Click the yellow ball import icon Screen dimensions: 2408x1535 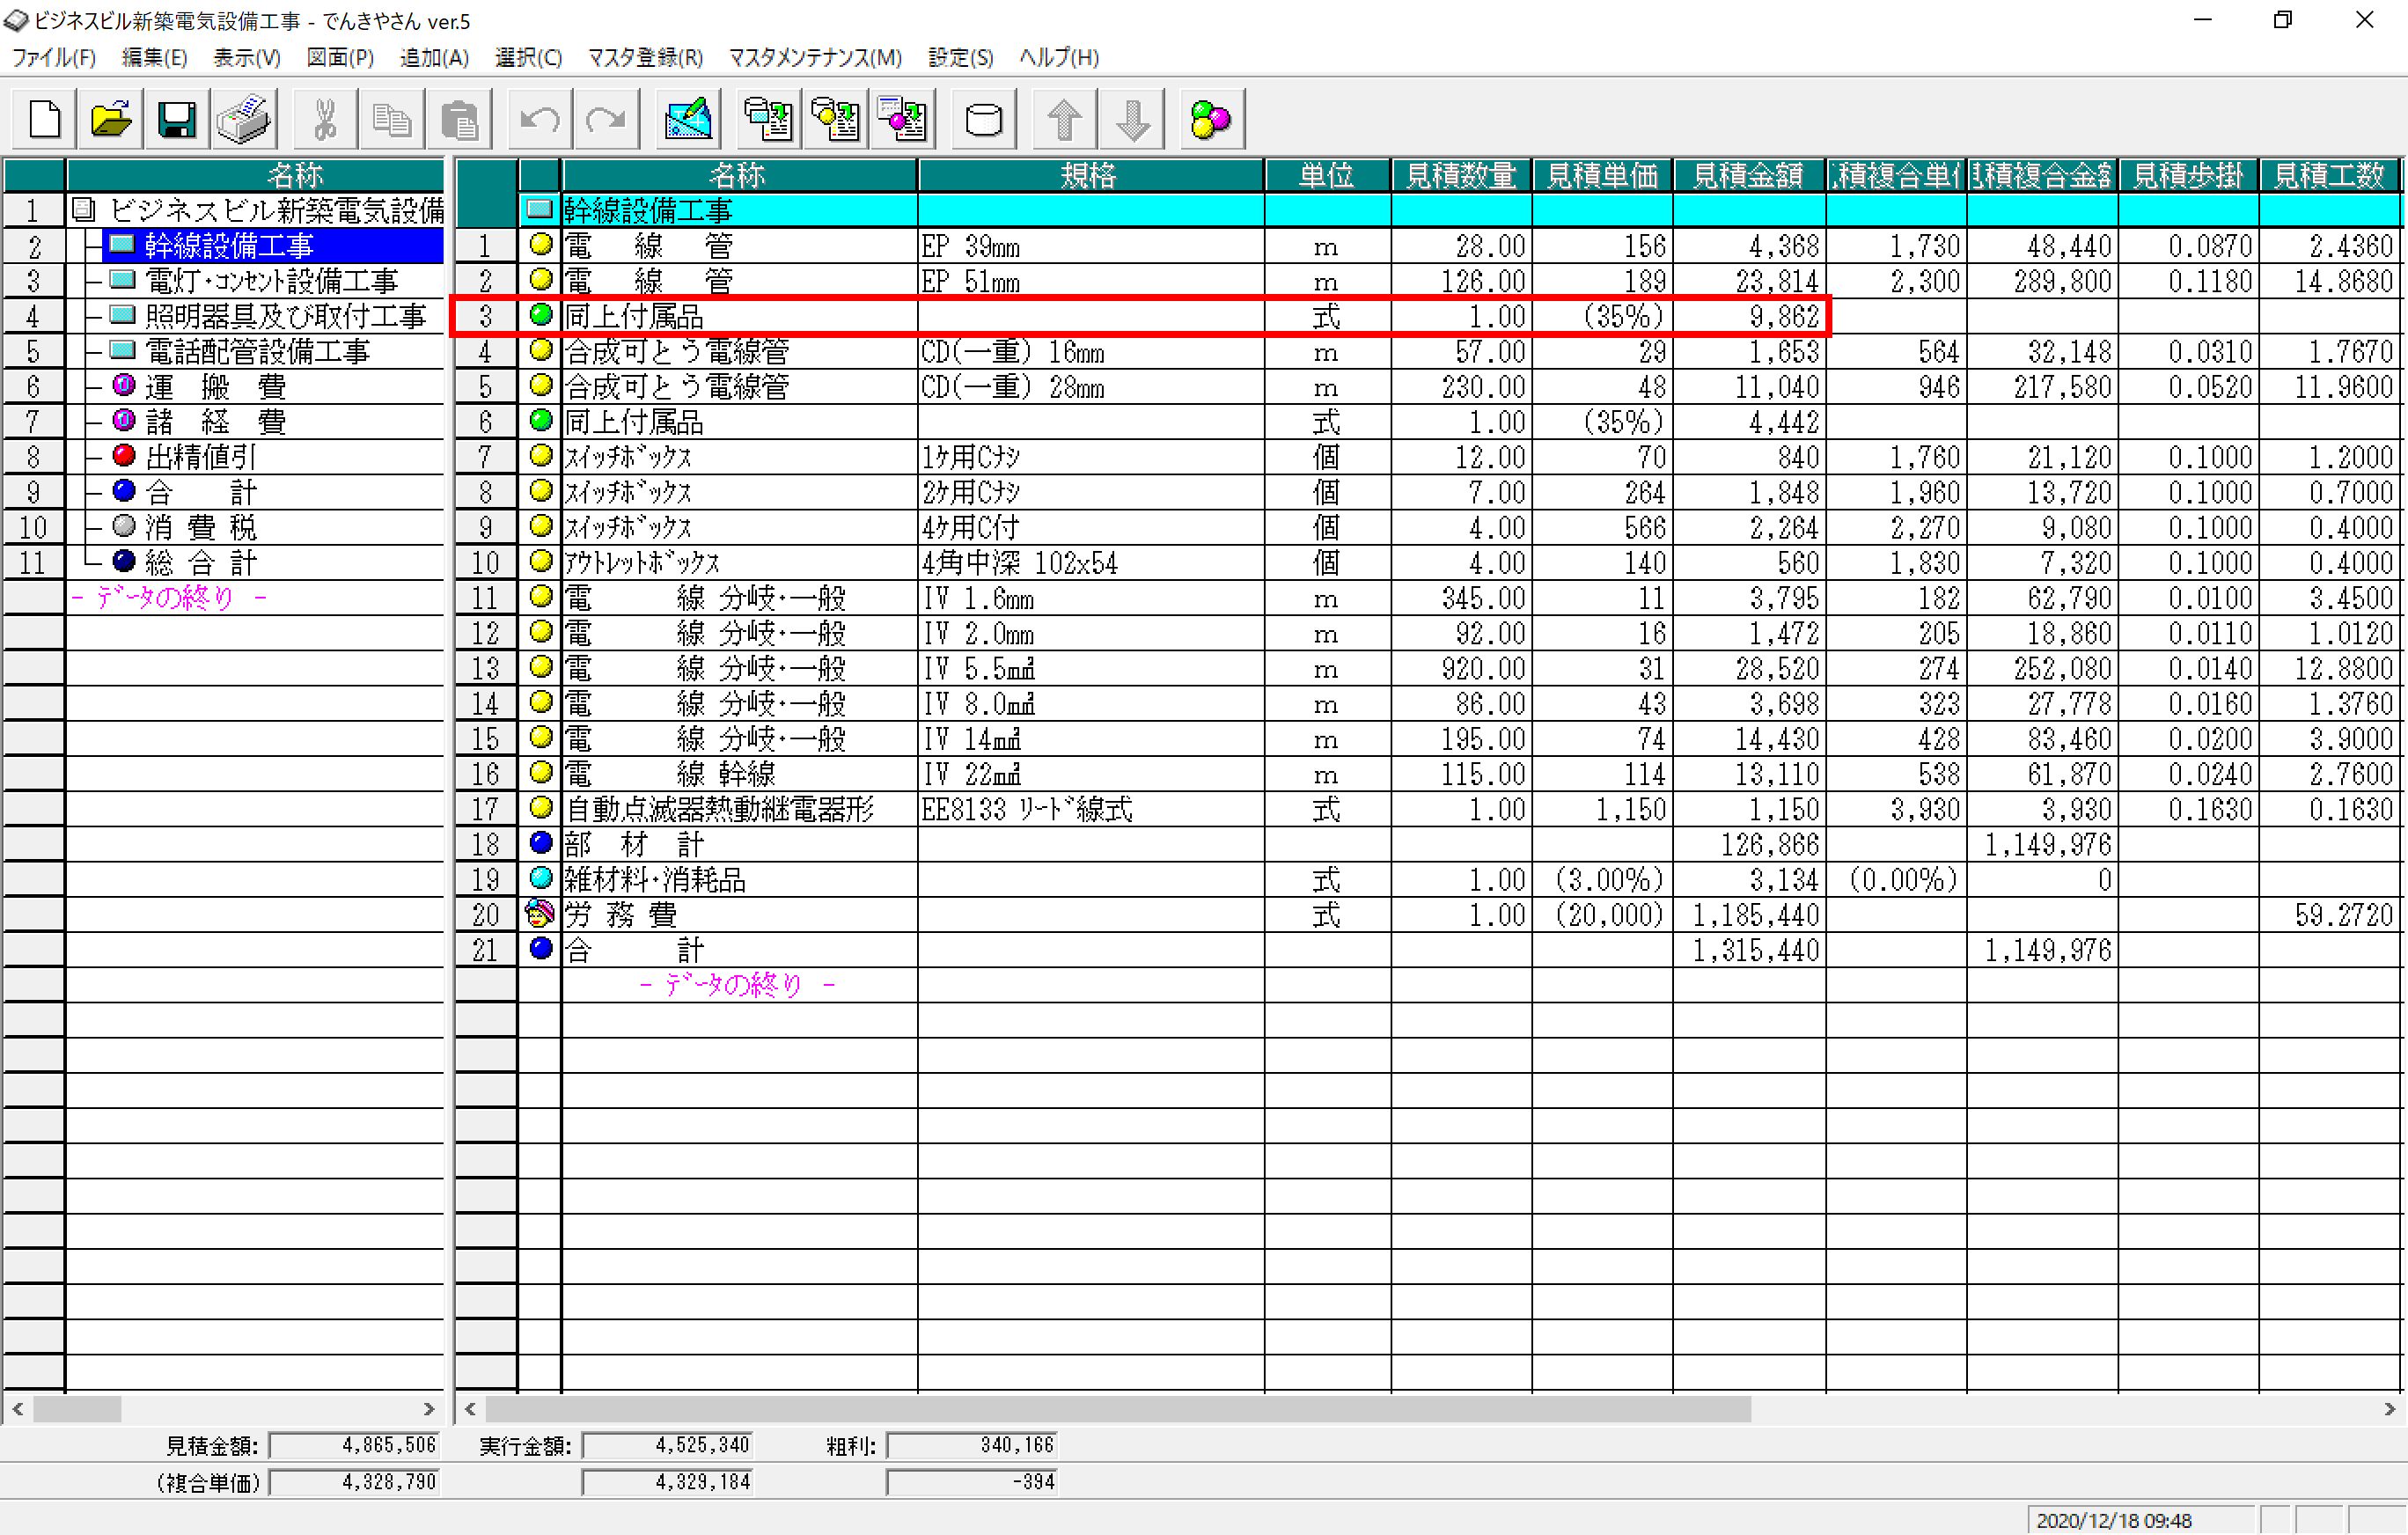point(835,120)
